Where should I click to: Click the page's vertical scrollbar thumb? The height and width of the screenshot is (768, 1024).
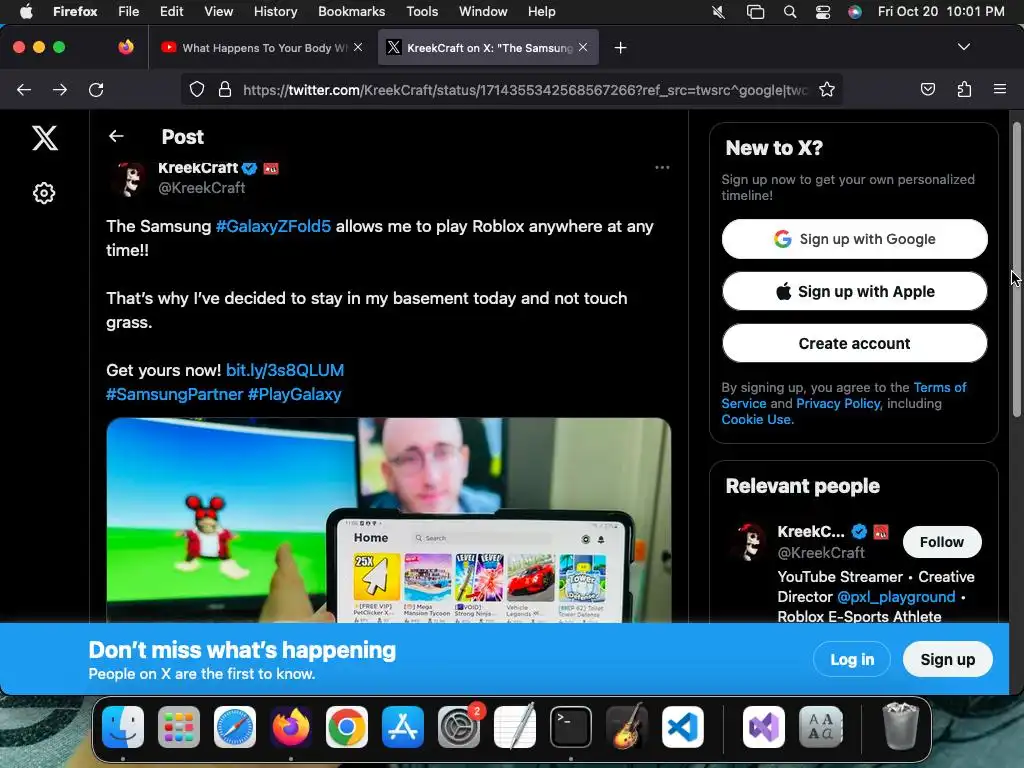[1016, 269]
